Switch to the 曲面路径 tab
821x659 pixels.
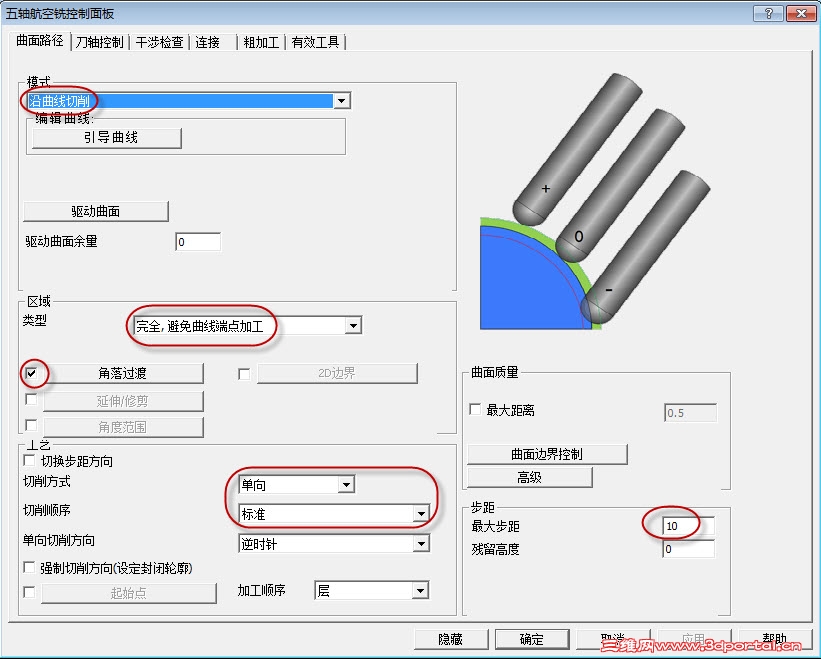pyautogui.click(x=40, y=40)
